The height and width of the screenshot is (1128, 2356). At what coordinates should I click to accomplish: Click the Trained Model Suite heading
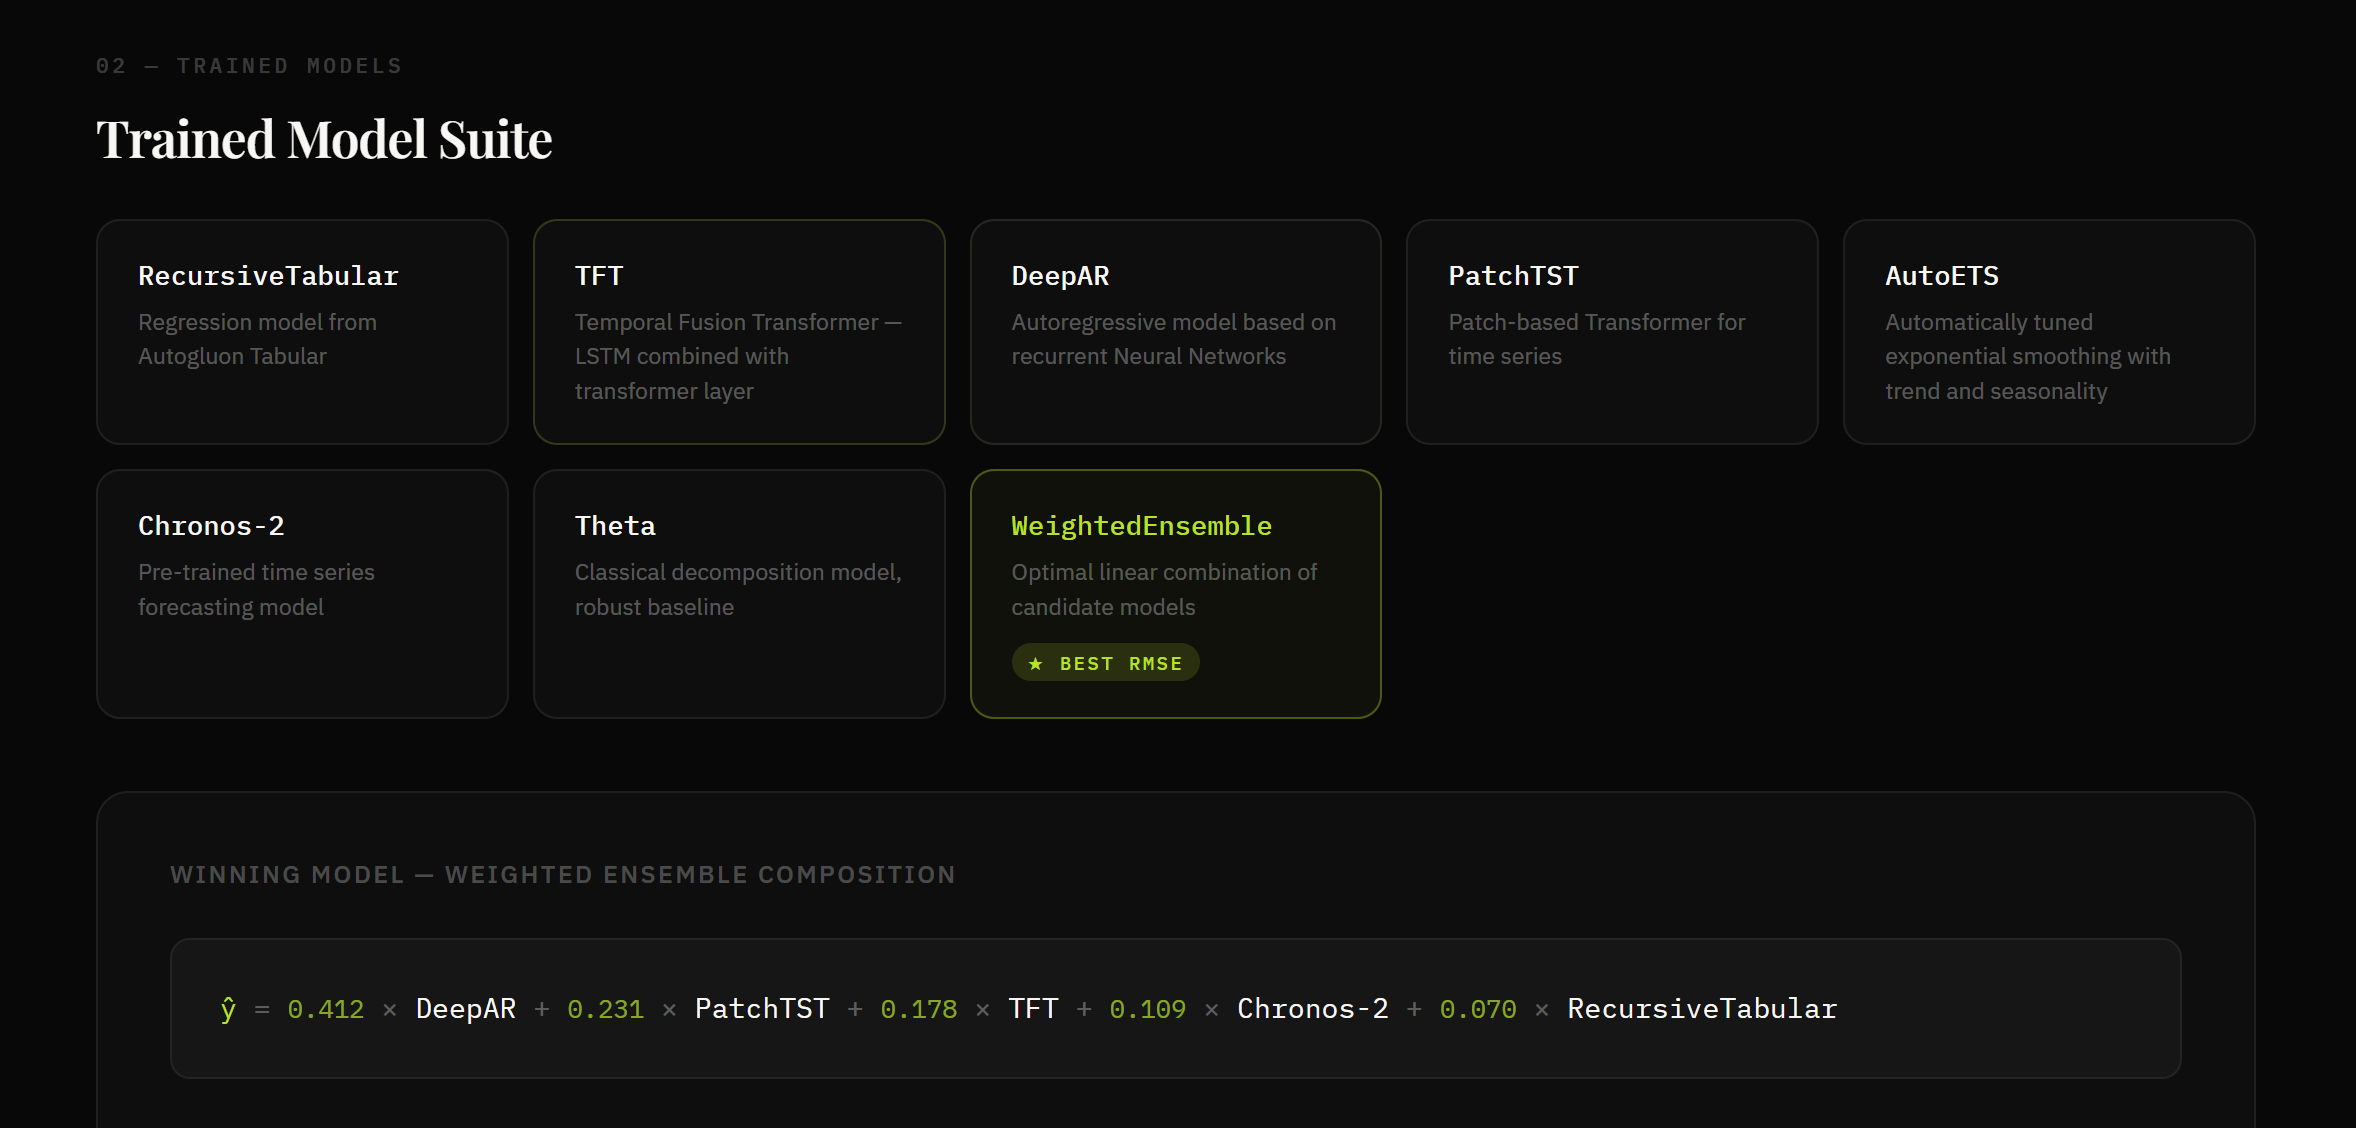coord(324,139)
